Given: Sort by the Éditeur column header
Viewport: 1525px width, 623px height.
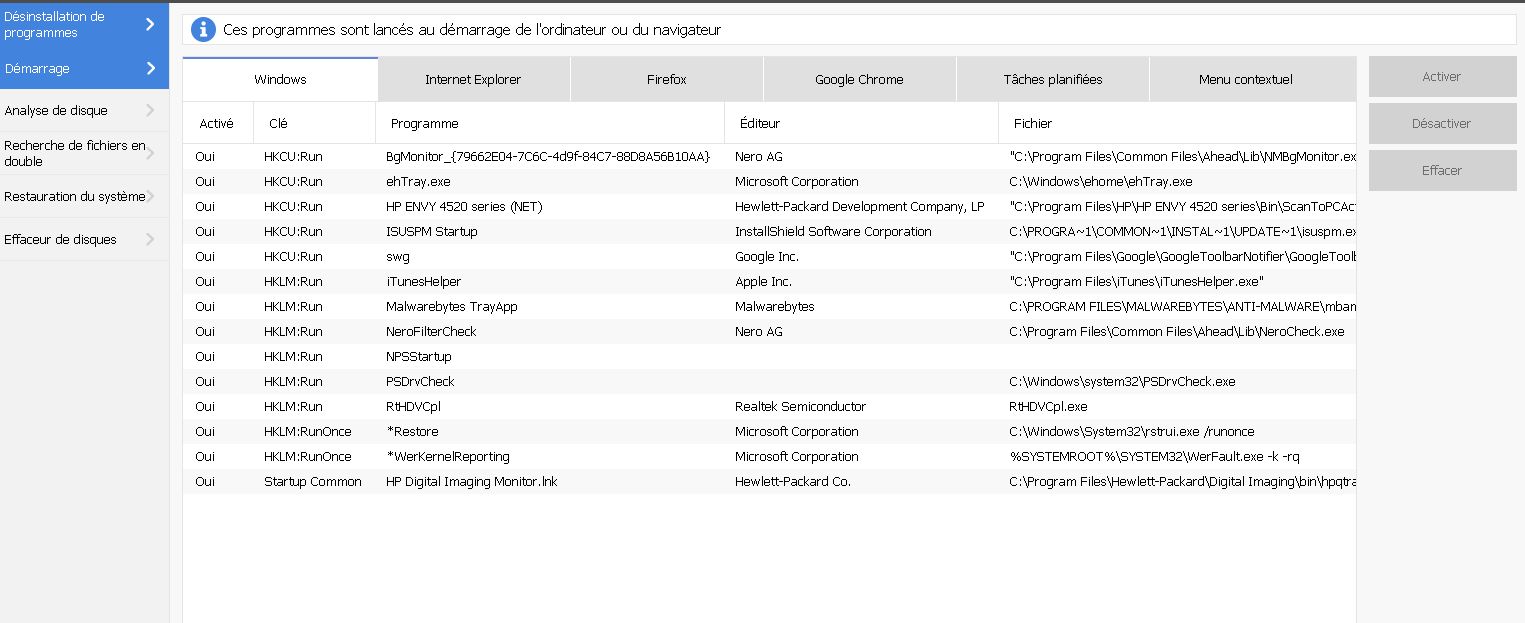Looking at the screenshot, I should [759, 123].
